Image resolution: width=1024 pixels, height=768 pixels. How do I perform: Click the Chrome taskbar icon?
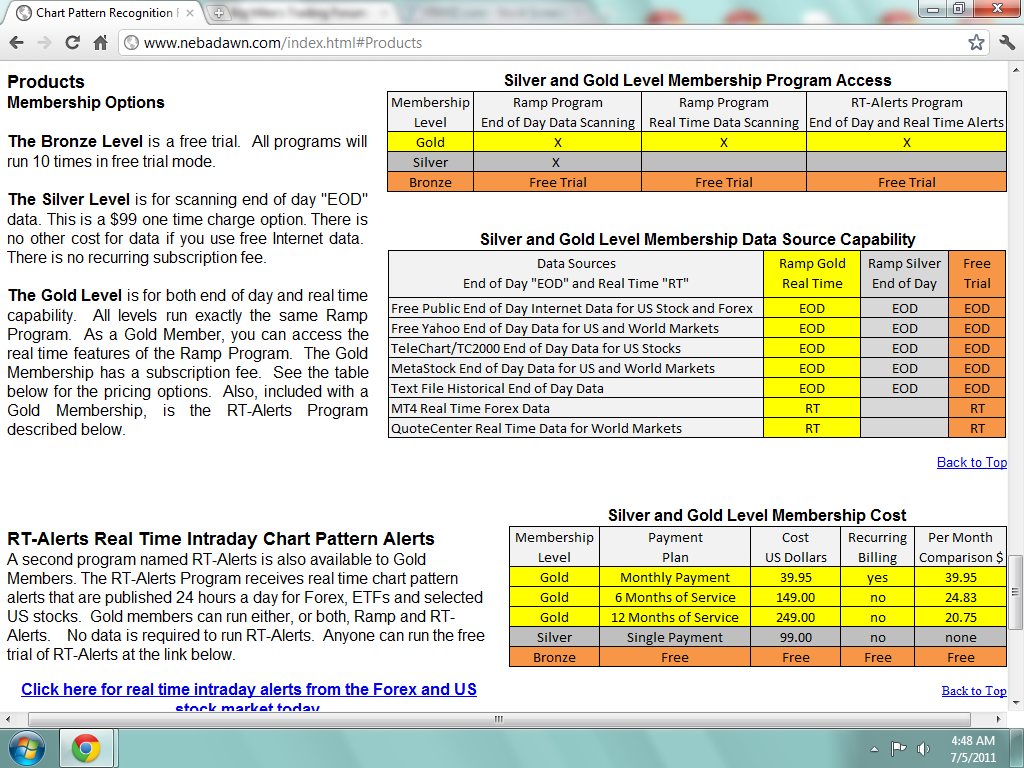(x=86, y=748)
